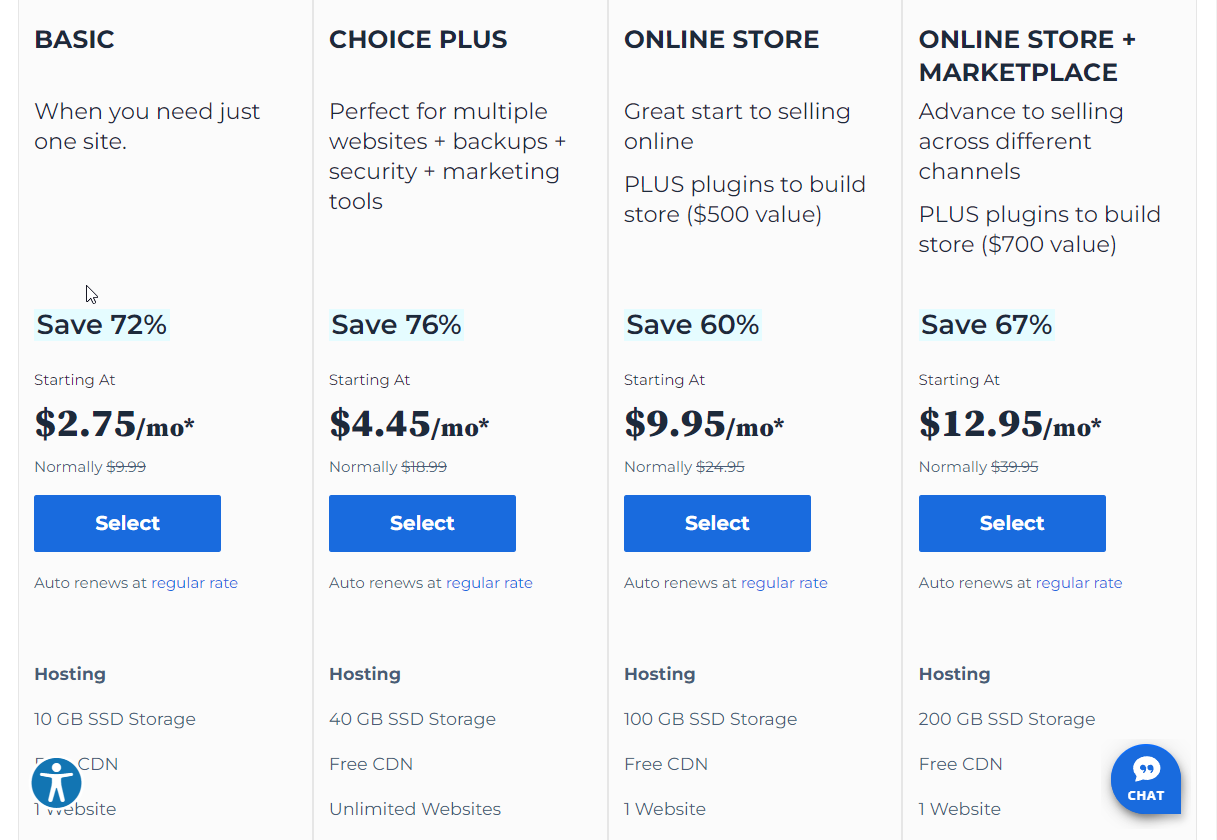Open the accessibility options icon

pyautogui.click(x=56, y=783)
